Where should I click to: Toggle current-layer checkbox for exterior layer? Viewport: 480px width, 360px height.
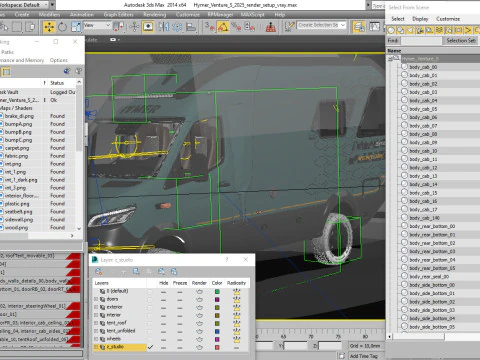tap(150, 307)
